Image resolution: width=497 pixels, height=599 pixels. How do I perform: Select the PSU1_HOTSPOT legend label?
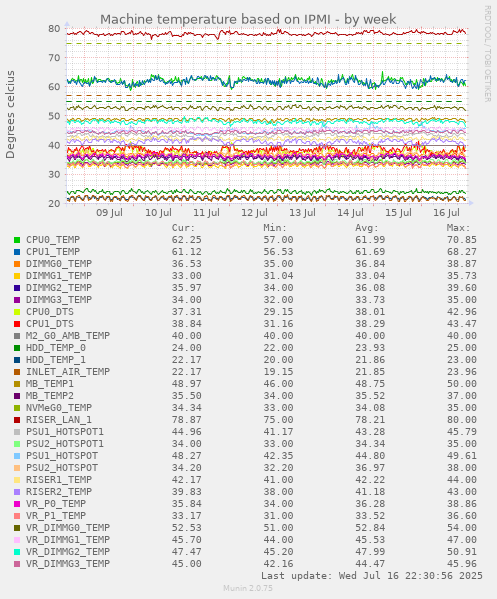pos(62,456)
